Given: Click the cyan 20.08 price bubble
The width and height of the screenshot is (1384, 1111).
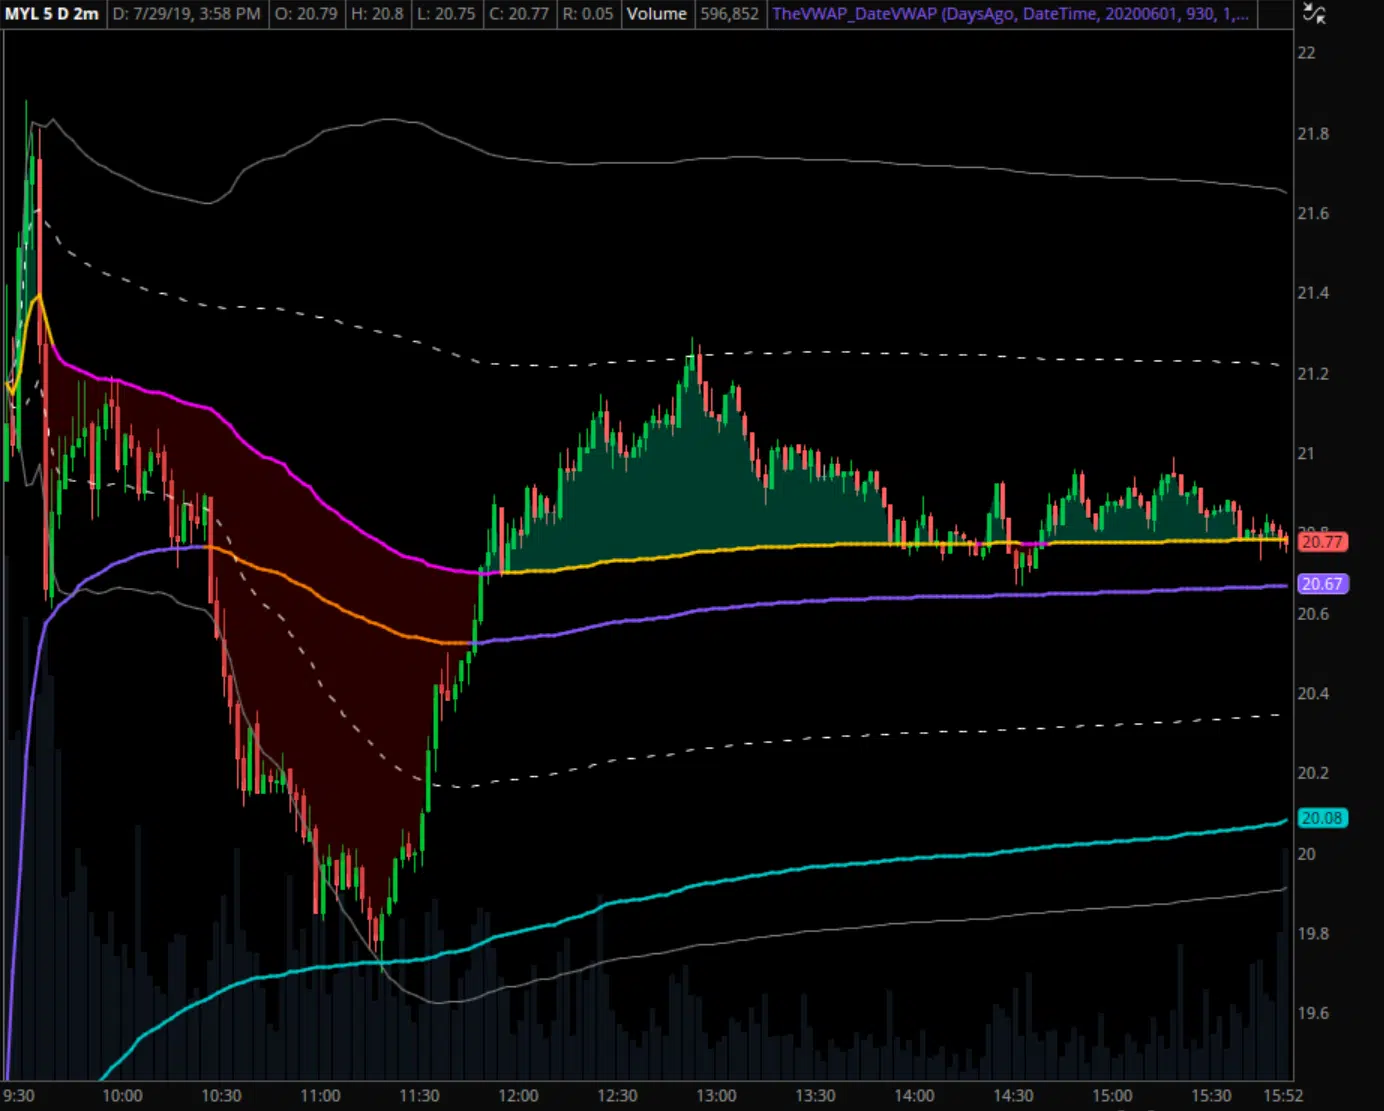Looking at the screenshot, I should click(x=1322, y=818).
